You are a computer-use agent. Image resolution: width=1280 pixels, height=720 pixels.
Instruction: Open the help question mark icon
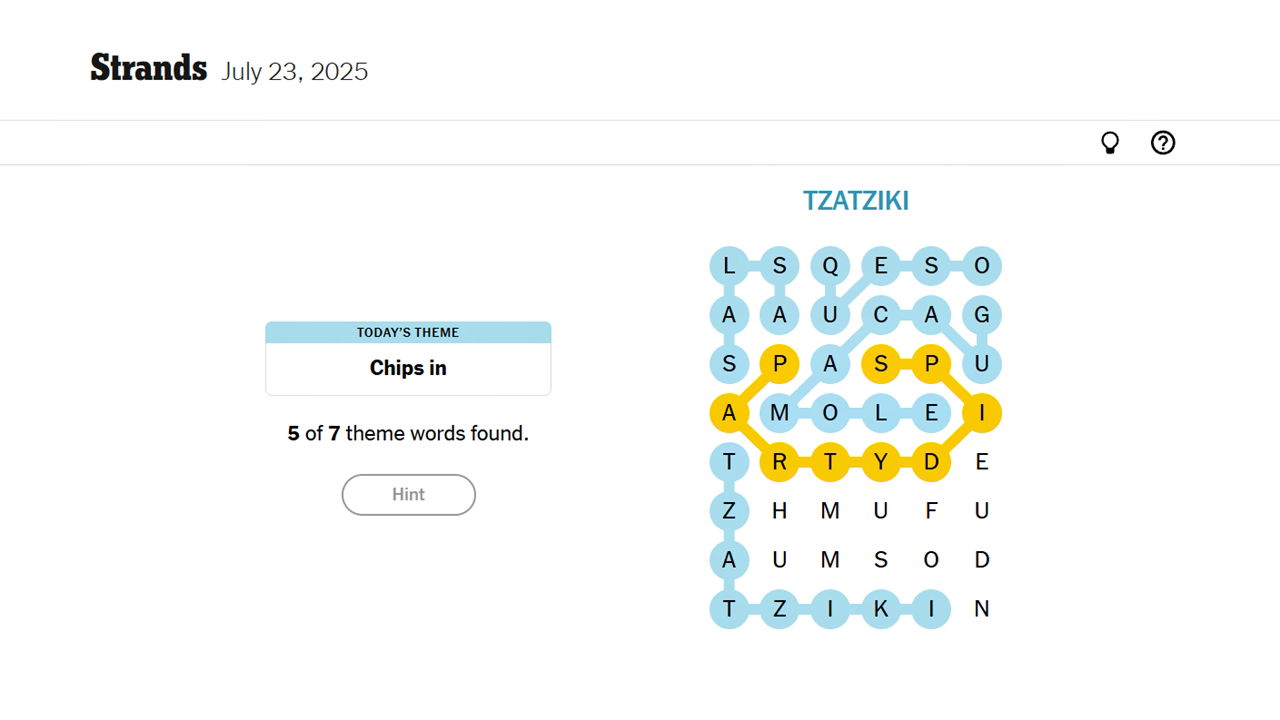(1162, 143)
